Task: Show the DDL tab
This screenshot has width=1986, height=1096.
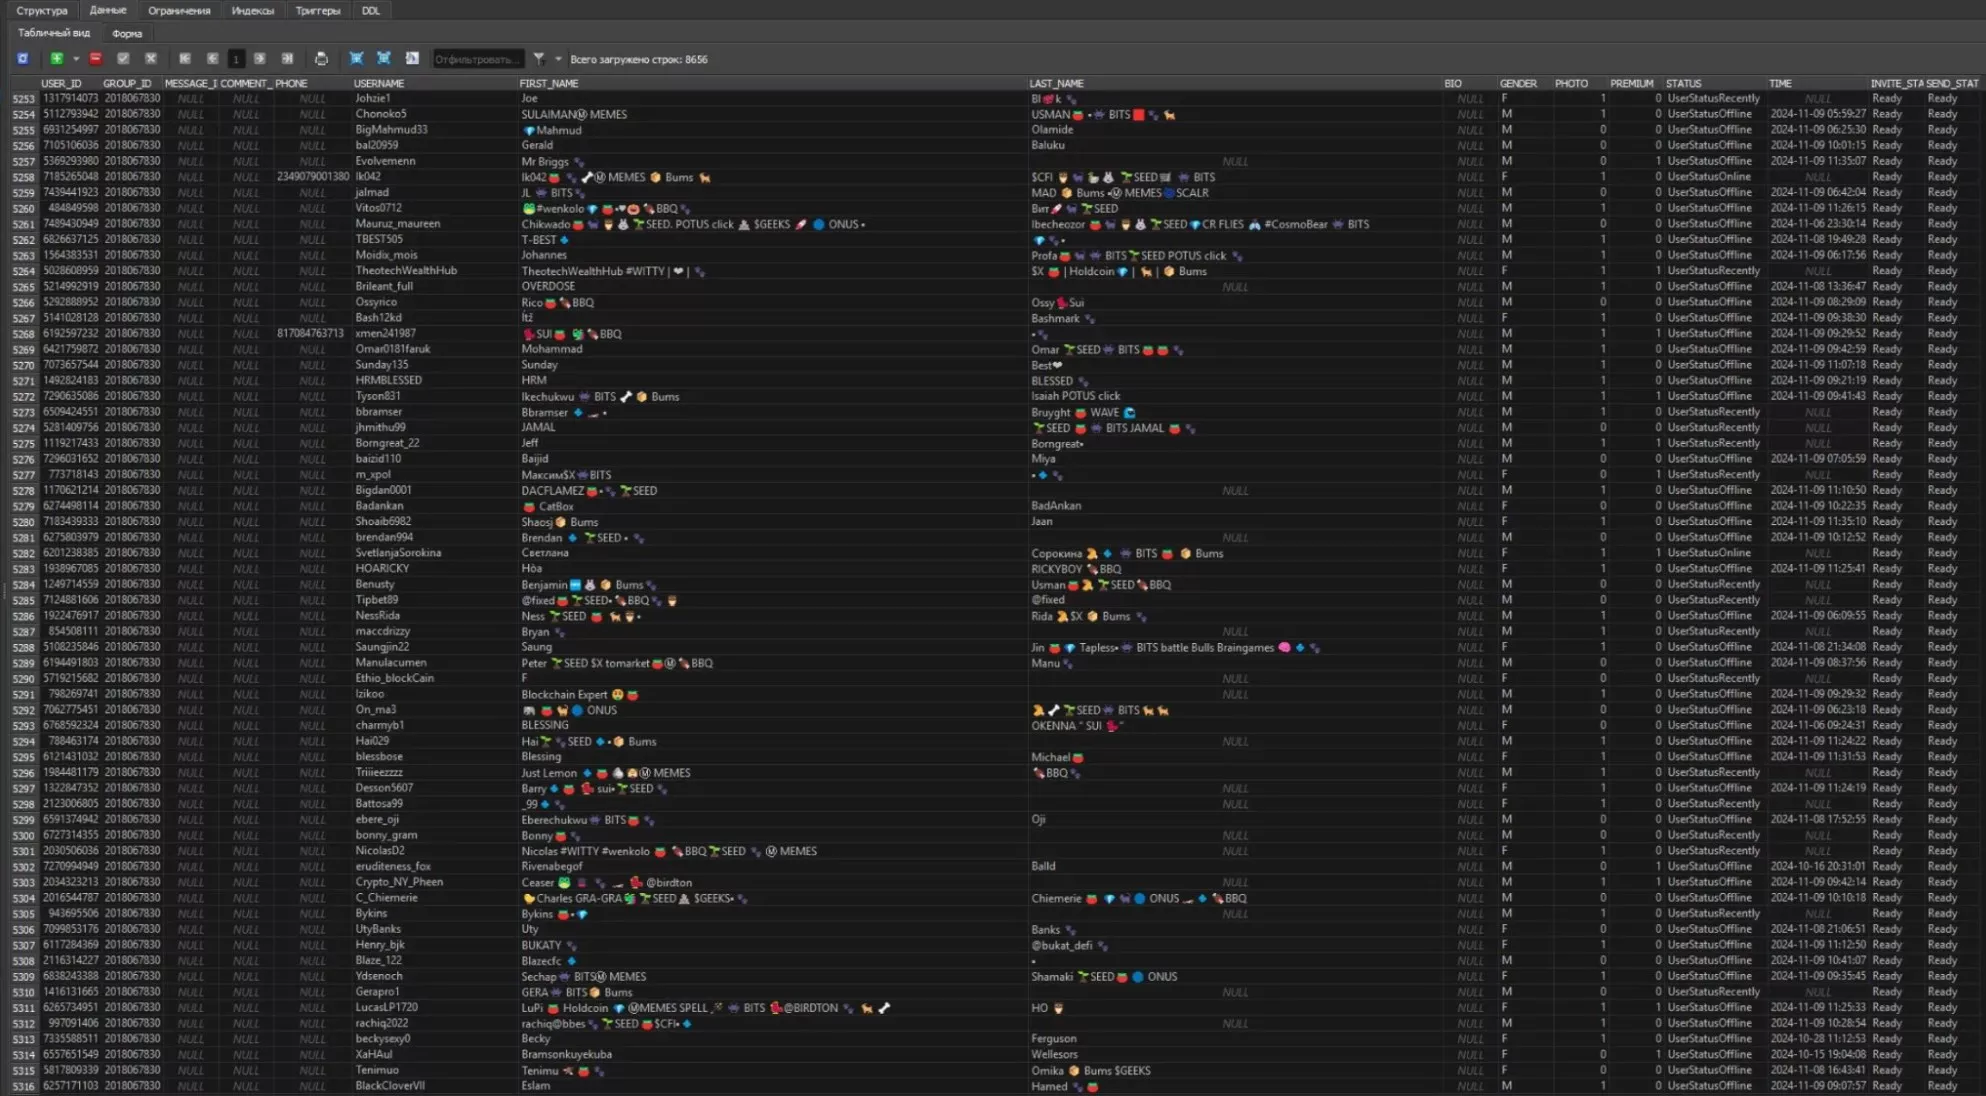Action: point(371,11)
